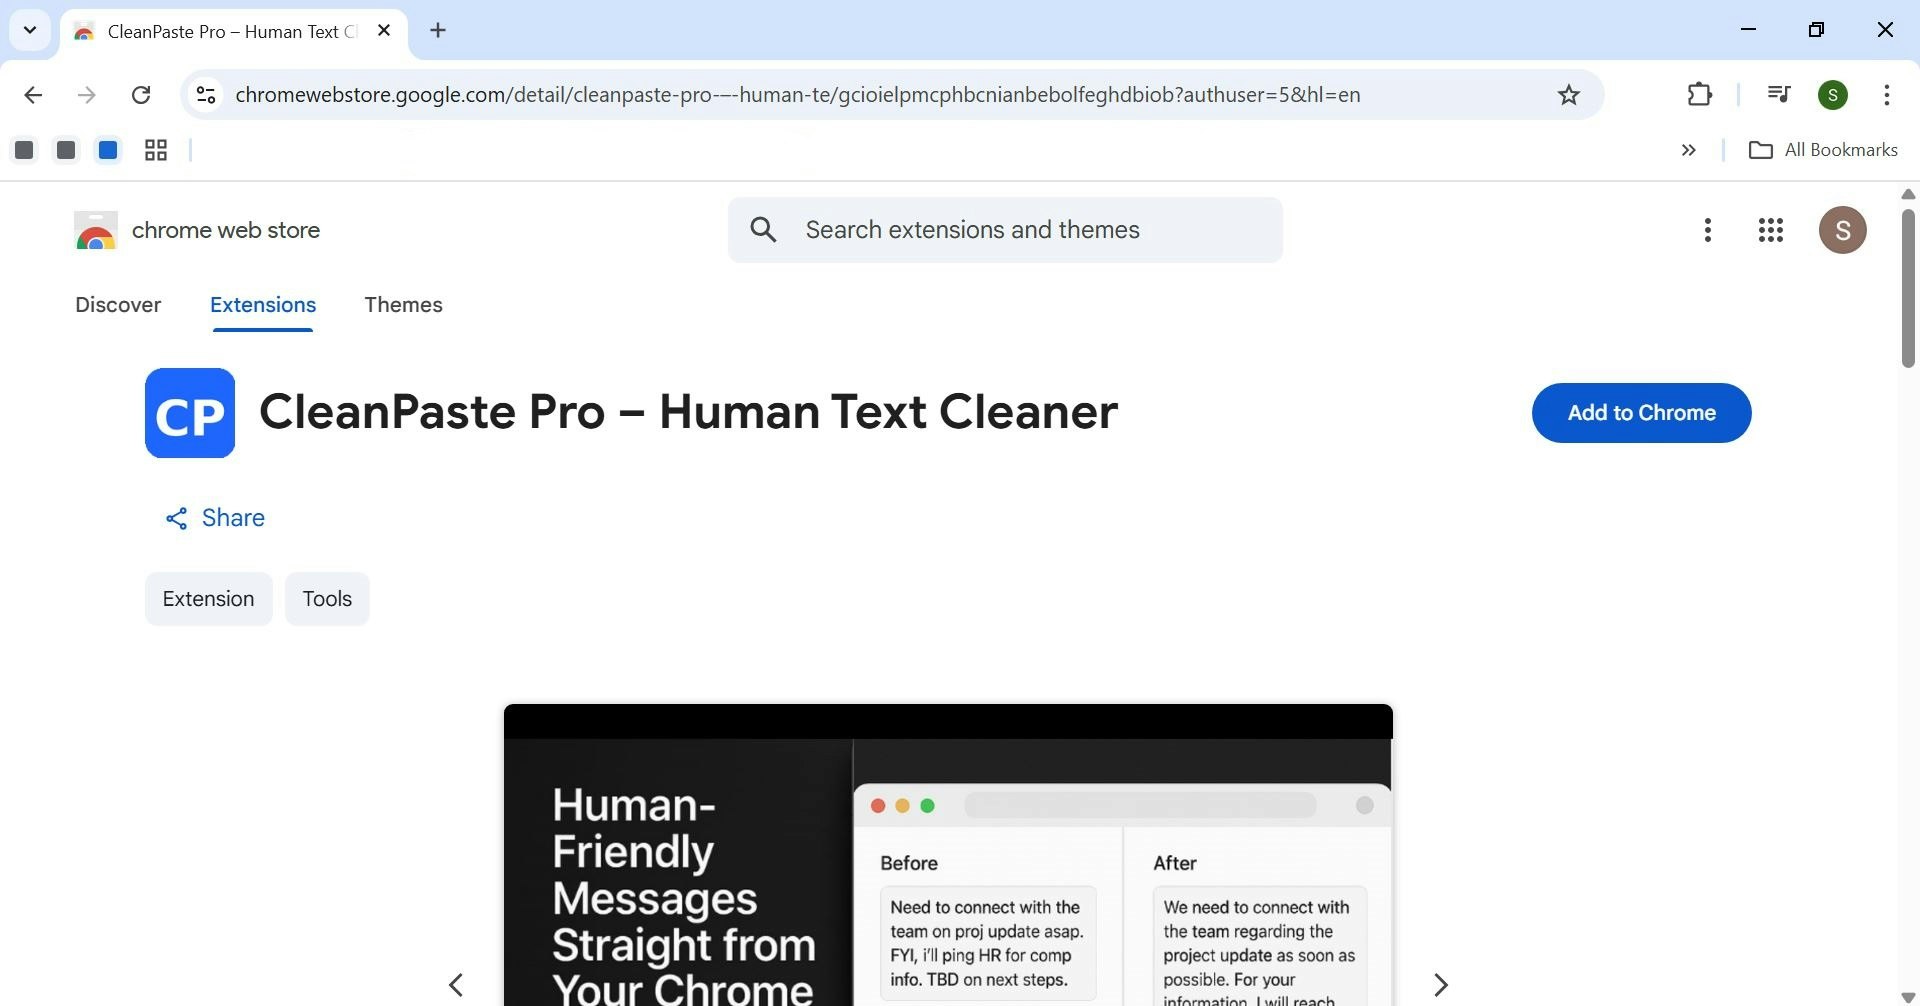Advance the screenshot carousel with the right arrow
The height and width of the screenshot is (1006, 1920).
tap(1440, 984)
